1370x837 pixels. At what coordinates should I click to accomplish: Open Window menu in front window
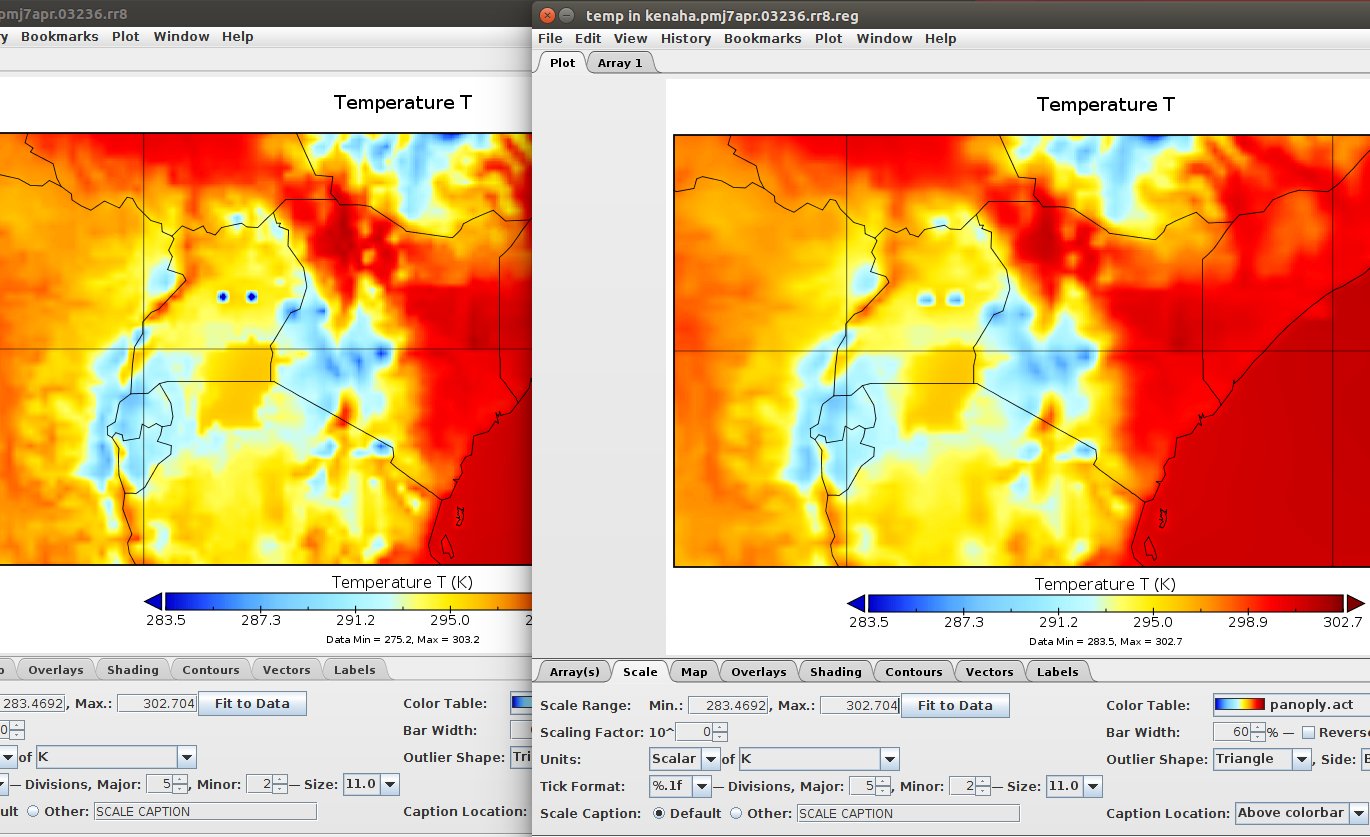pos(884,38)
